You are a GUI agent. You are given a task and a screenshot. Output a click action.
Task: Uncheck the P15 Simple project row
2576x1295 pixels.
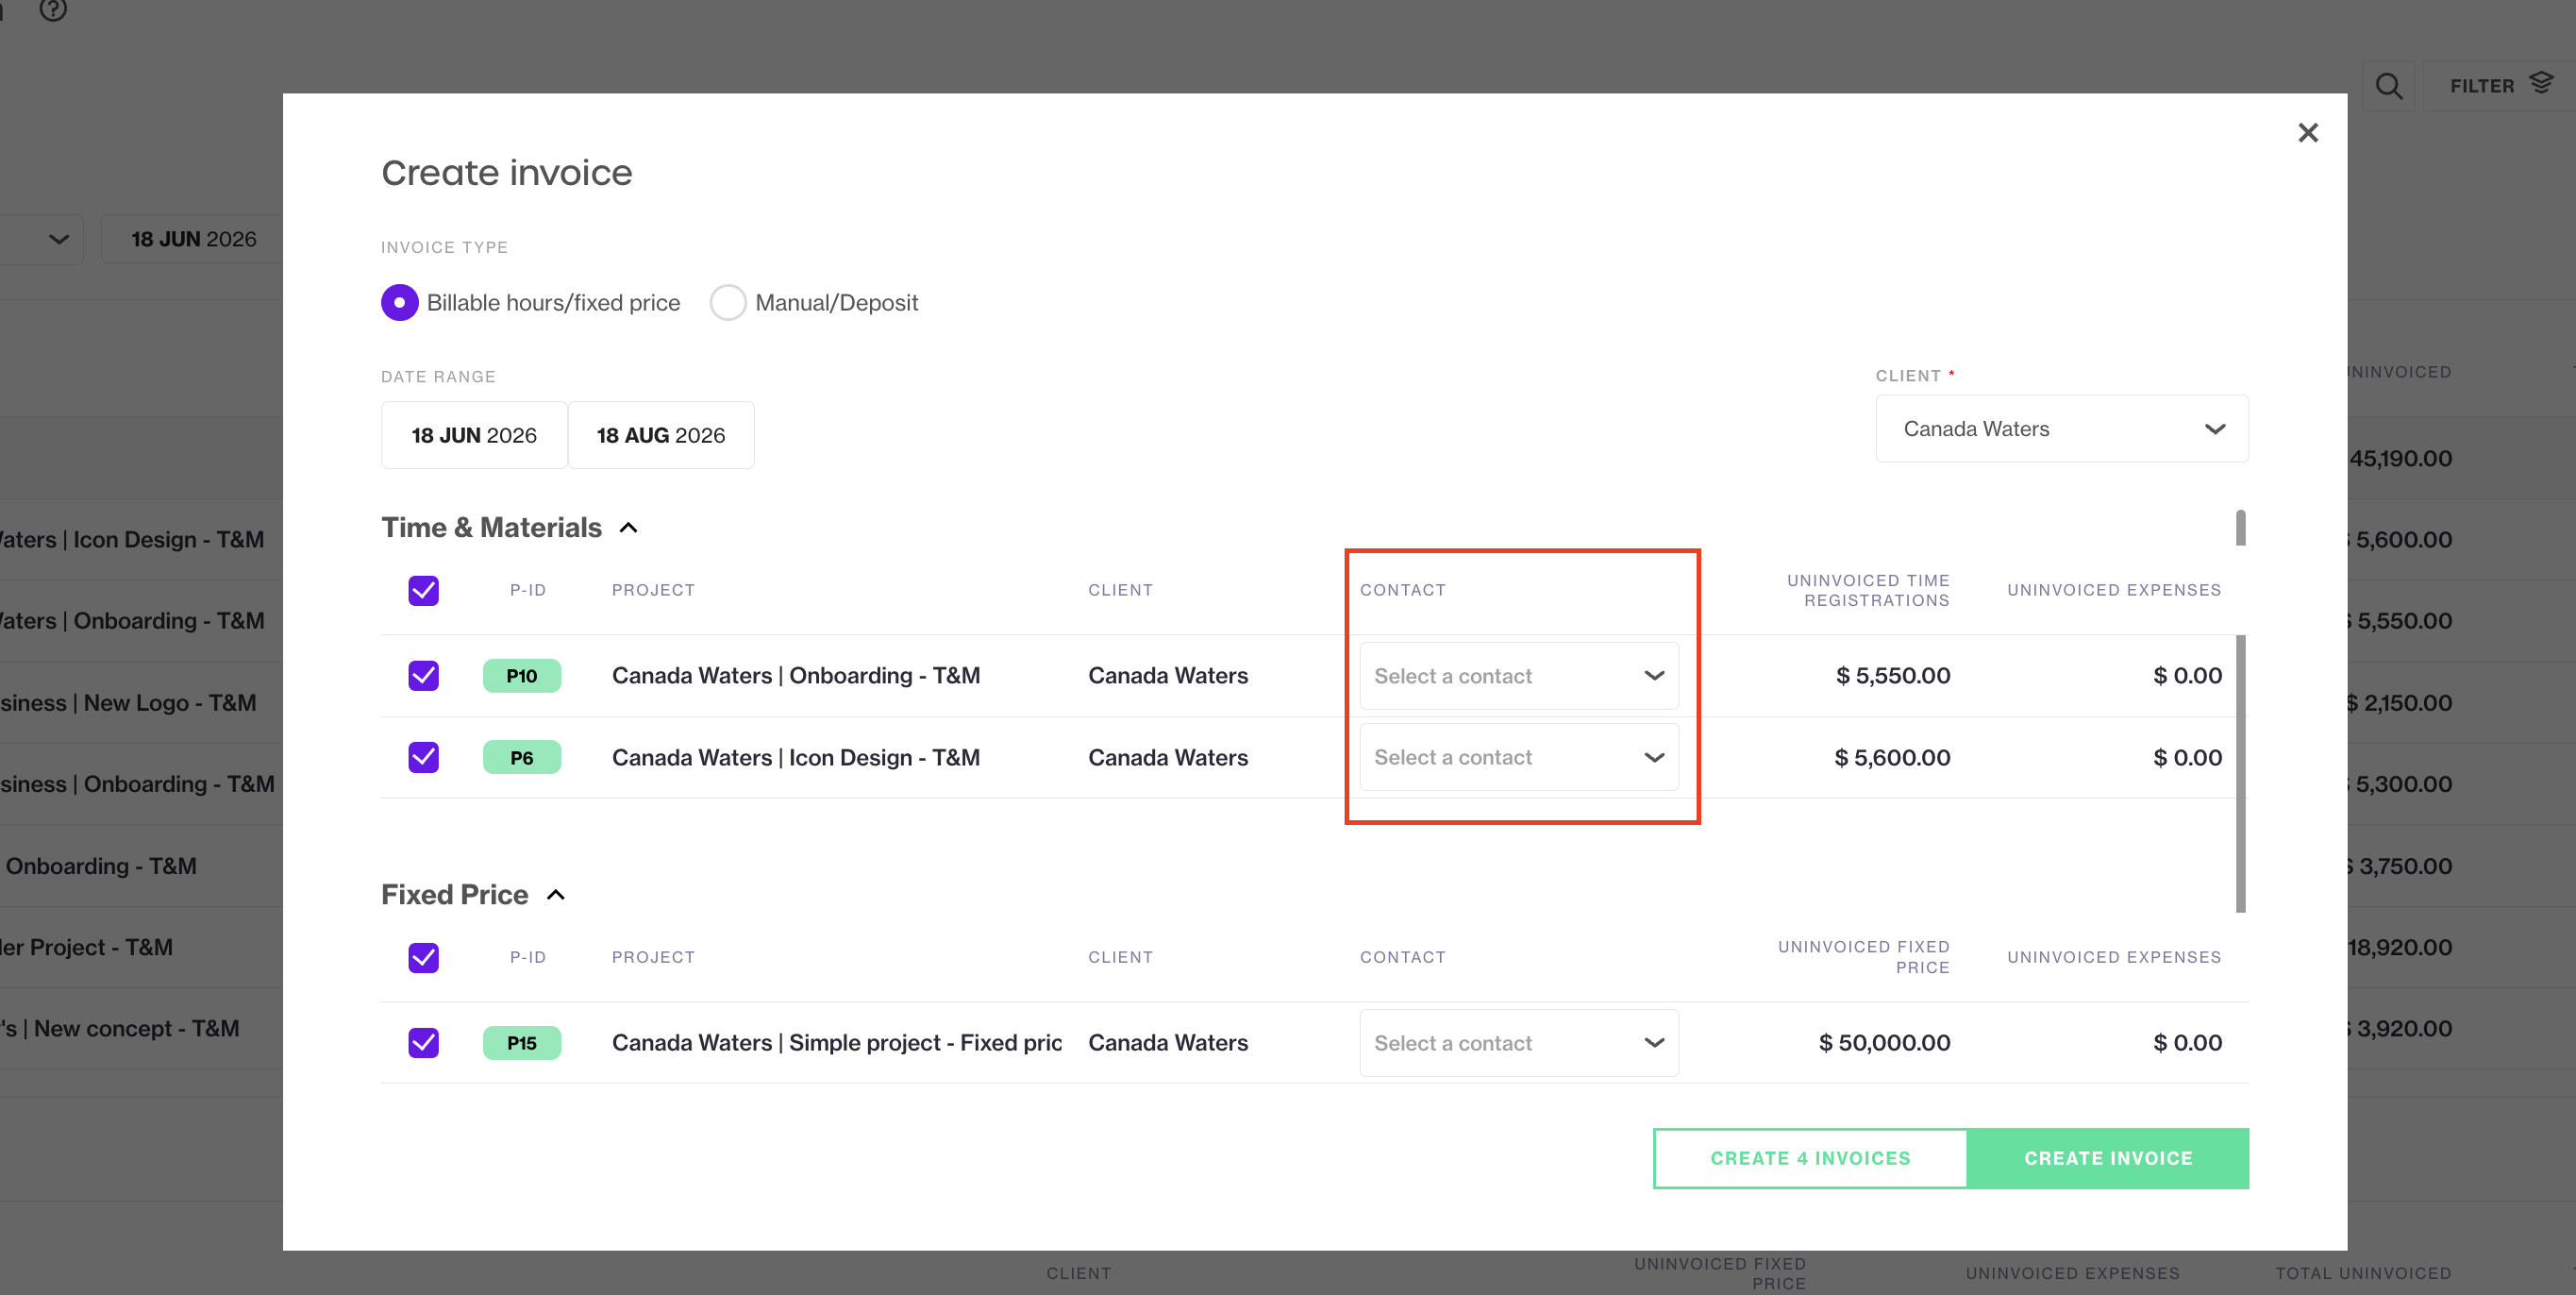tap(423, 1043)
